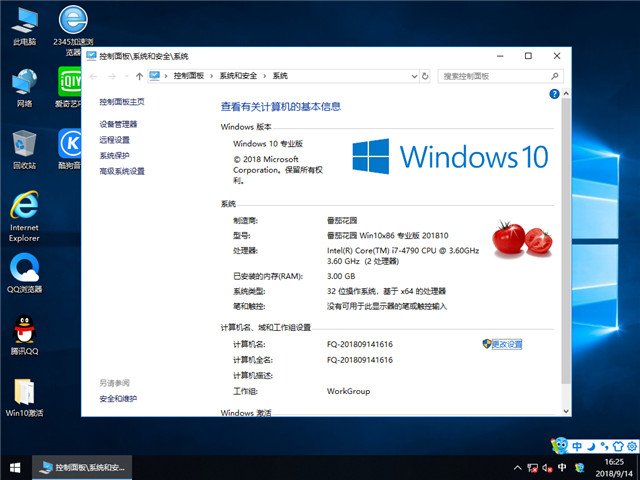The height and width of the screenshot is (480, 640).
Task: Expand chevron after 系统和安全 breadcrumb
Action: 264,76
